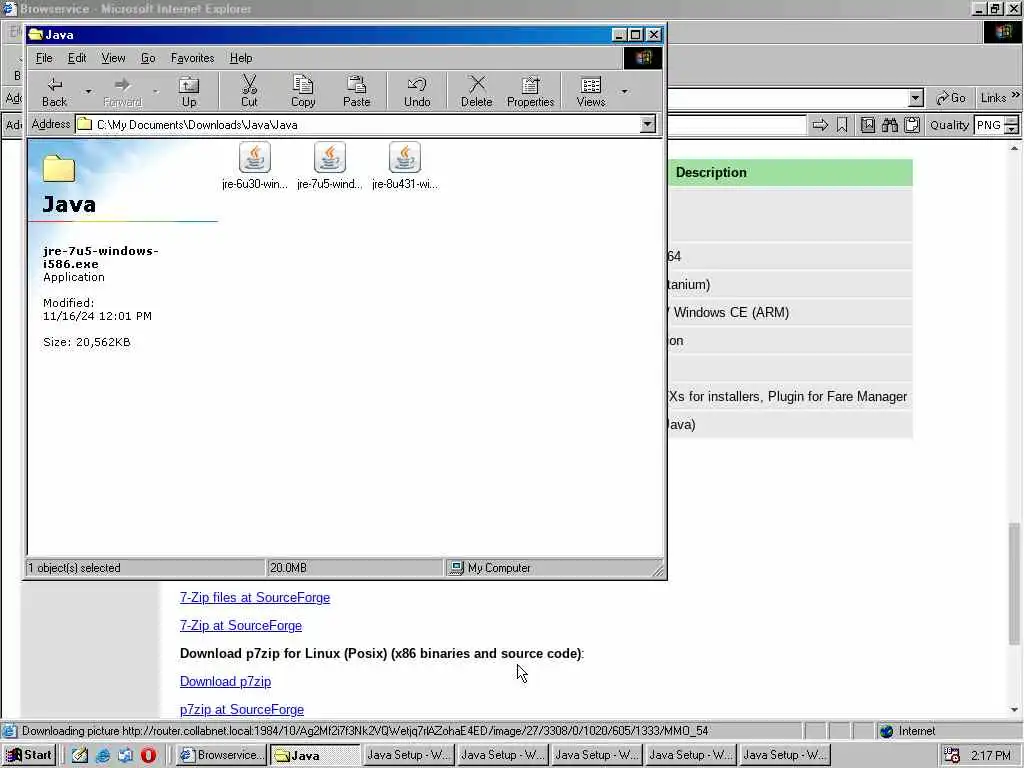The image size is (1024, 768).
Task: Open Back history dropdown arrow
Action: click(x=88, y=91)
